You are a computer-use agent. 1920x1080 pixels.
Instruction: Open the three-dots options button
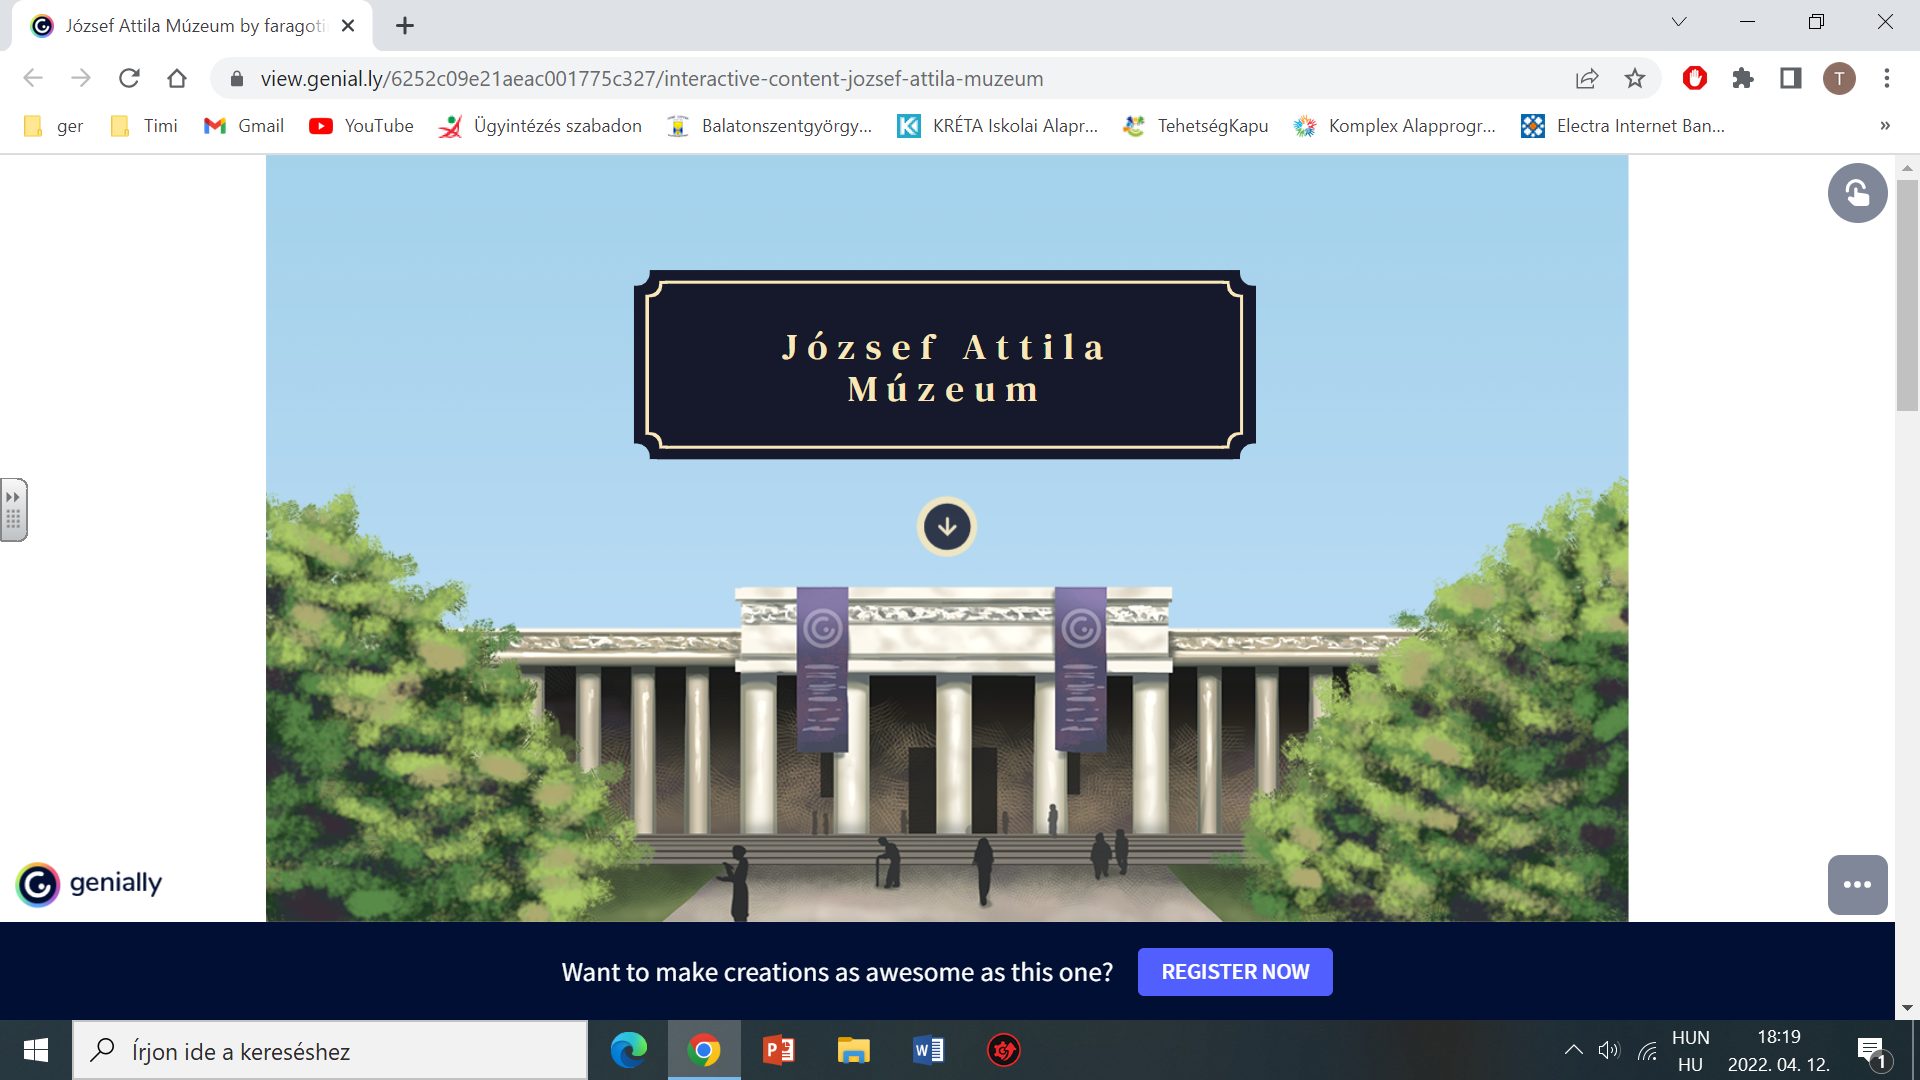point(1857,885)
